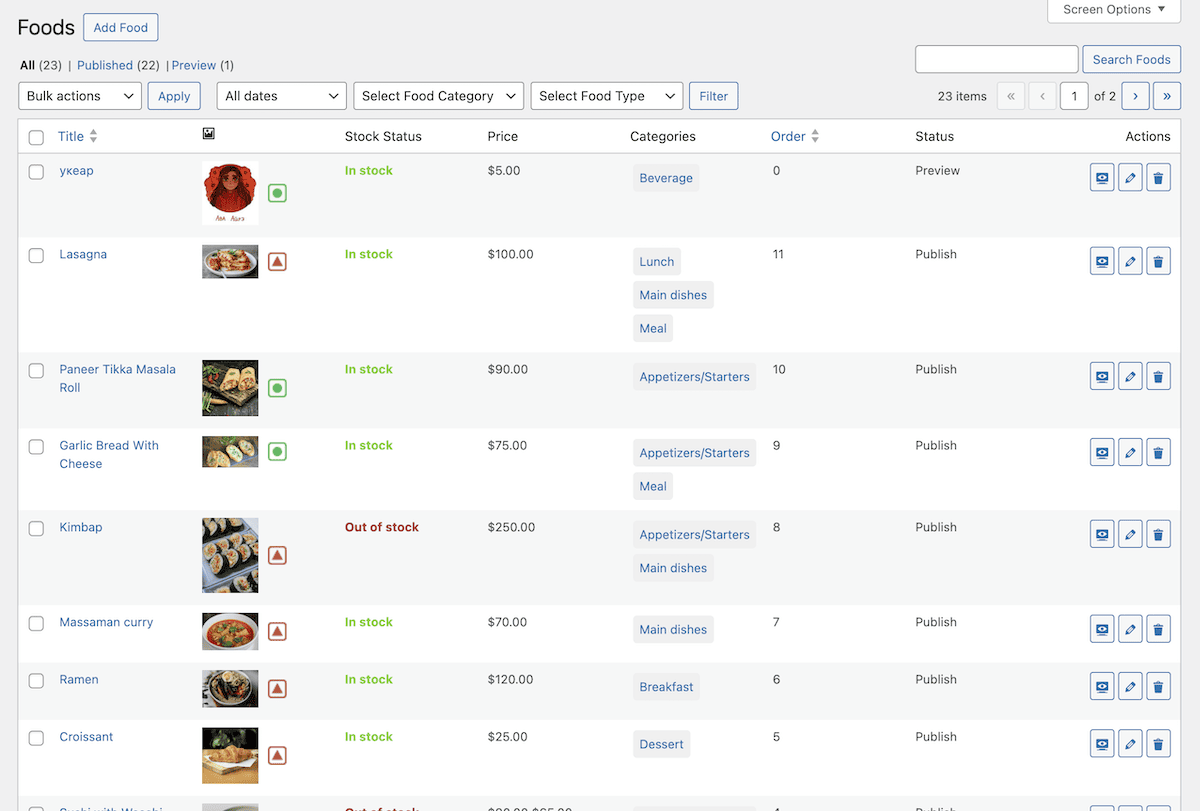Click the view icon for Ramen

click(x=1102, y=688)
